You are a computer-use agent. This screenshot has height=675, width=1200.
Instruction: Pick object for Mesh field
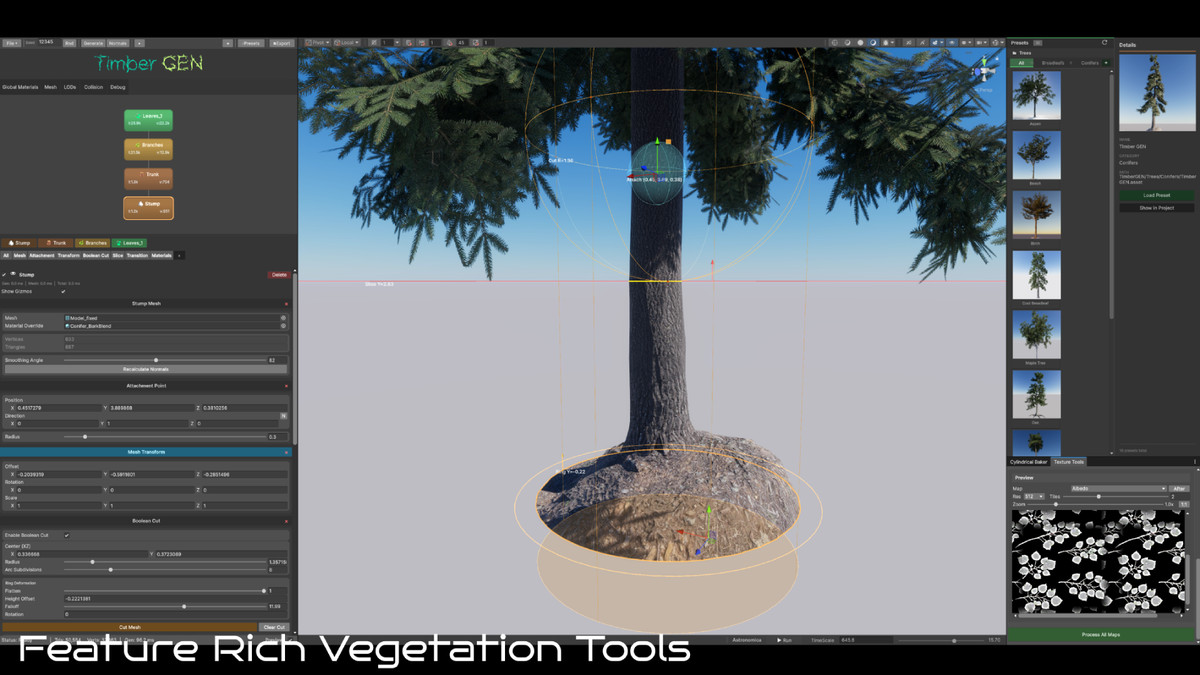283,318
